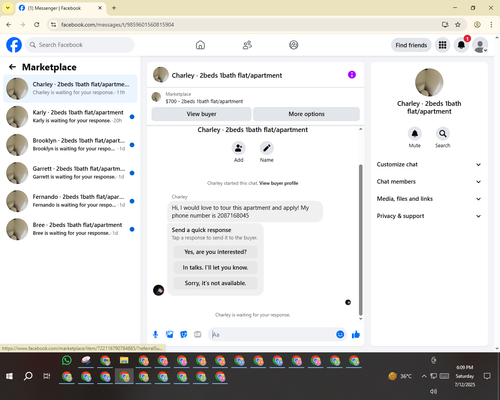500x400 pixels.
Task: Expand Privacy & support section
Action: pos(429,216)
